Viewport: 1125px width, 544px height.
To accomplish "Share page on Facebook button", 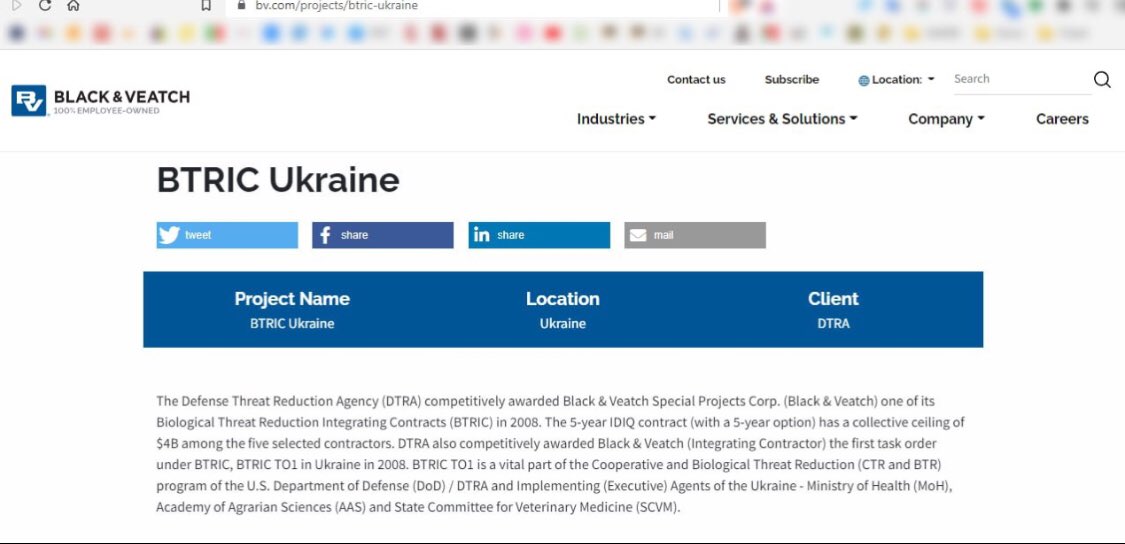I will coord(382,235).
